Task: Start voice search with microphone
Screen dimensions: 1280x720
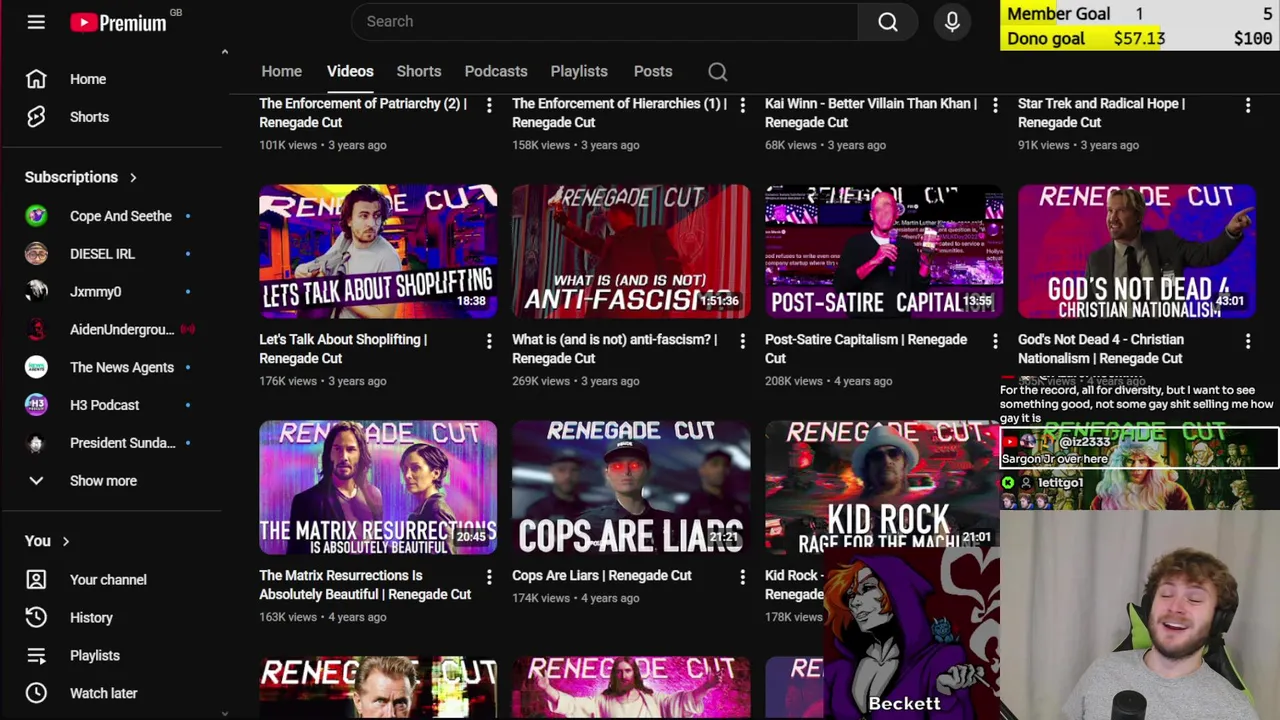Action: coord(952,21)
